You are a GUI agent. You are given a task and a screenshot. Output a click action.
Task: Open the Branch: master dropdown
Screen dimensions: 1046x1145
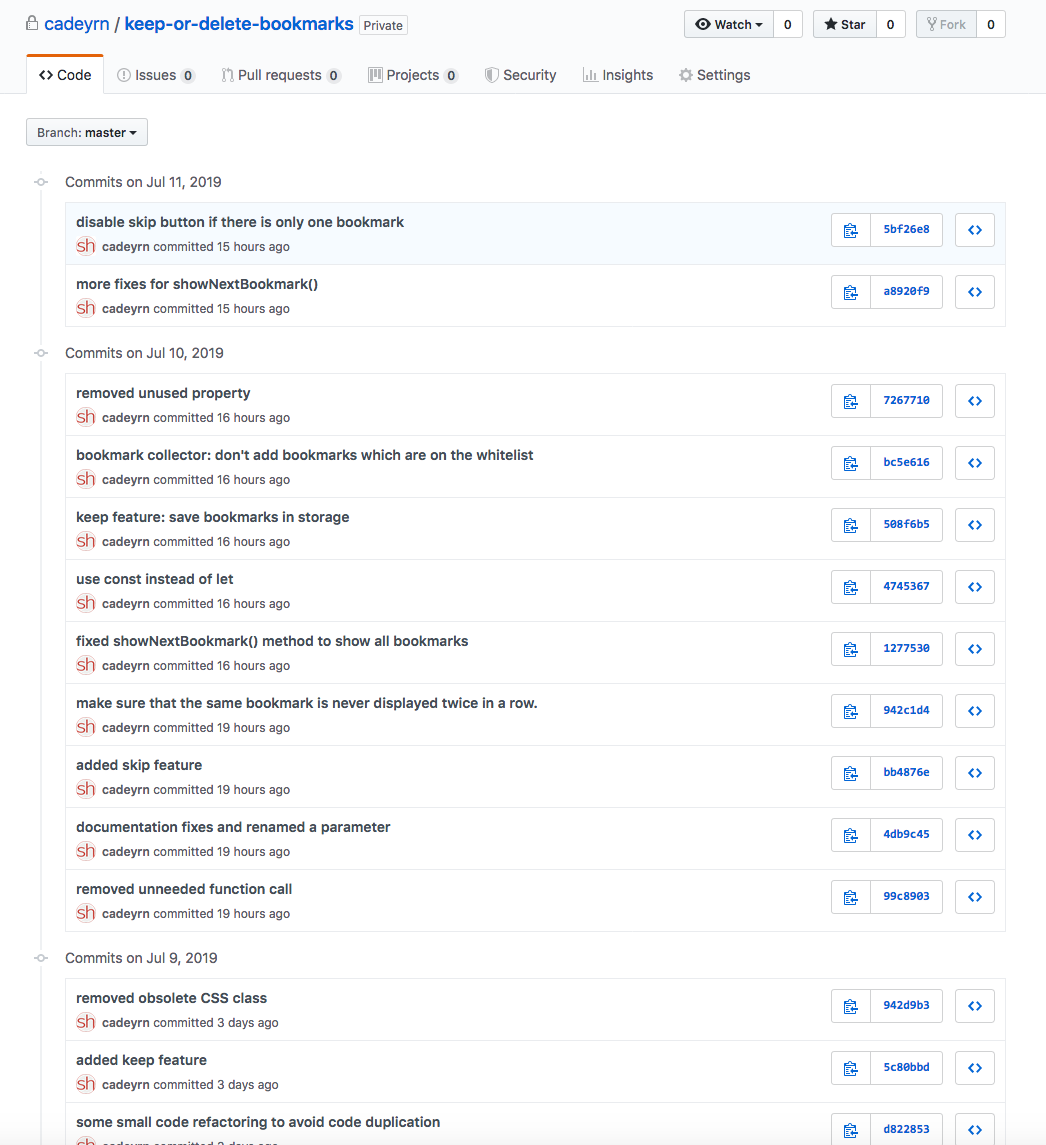coord(87,132)
